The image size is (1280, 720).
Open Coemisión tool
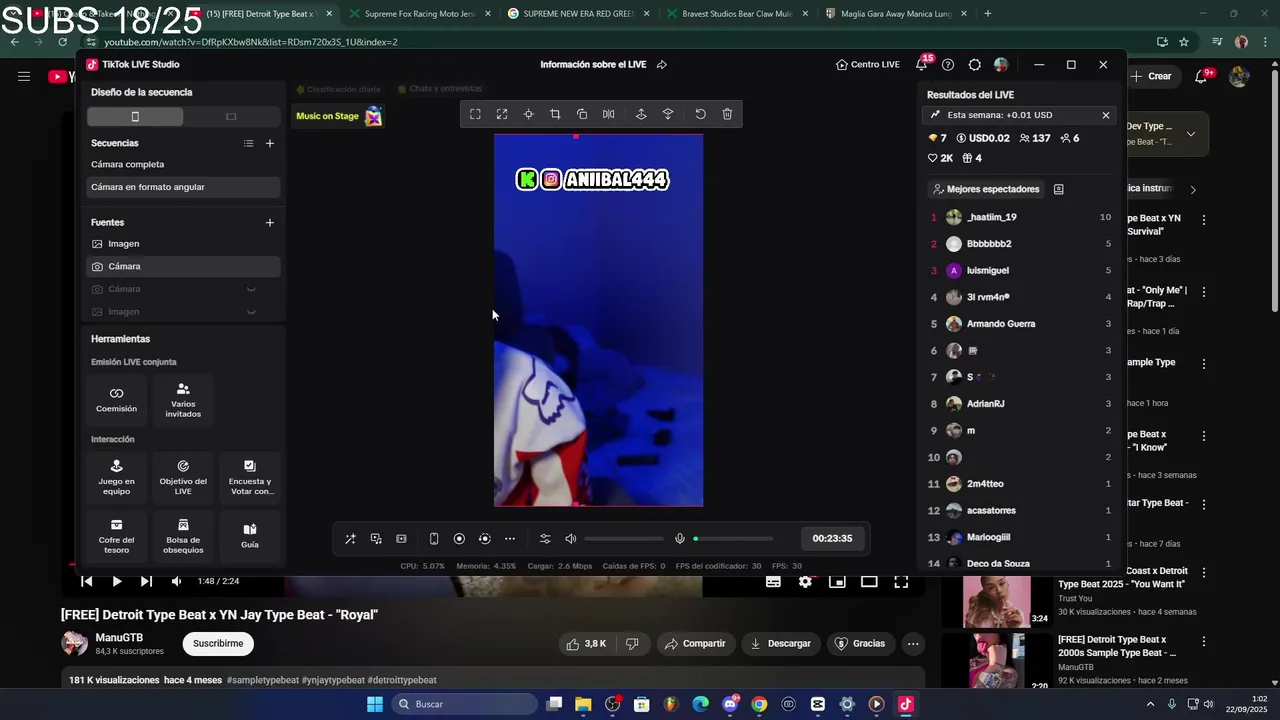[x=116, y=399]
